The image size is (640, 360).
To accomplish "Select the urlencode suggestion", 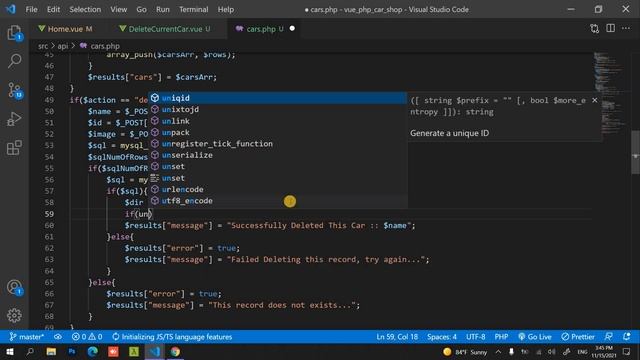I will click(x=277, y=189).
